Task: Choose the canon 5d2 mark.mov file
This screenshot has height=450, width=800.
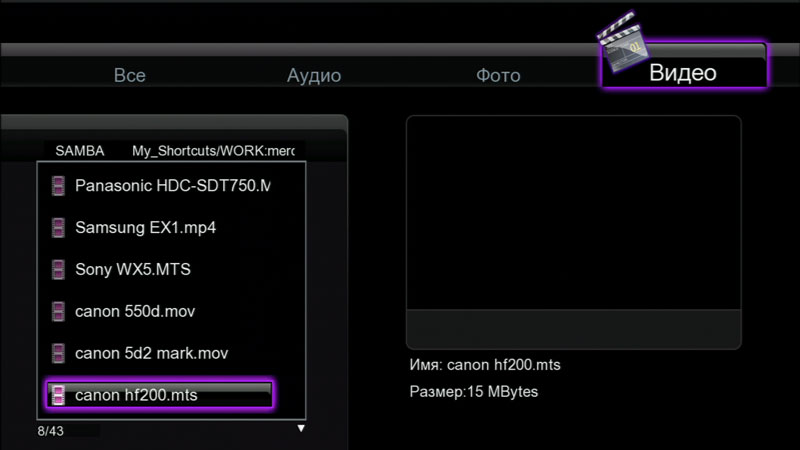Action: click(152, 353)
